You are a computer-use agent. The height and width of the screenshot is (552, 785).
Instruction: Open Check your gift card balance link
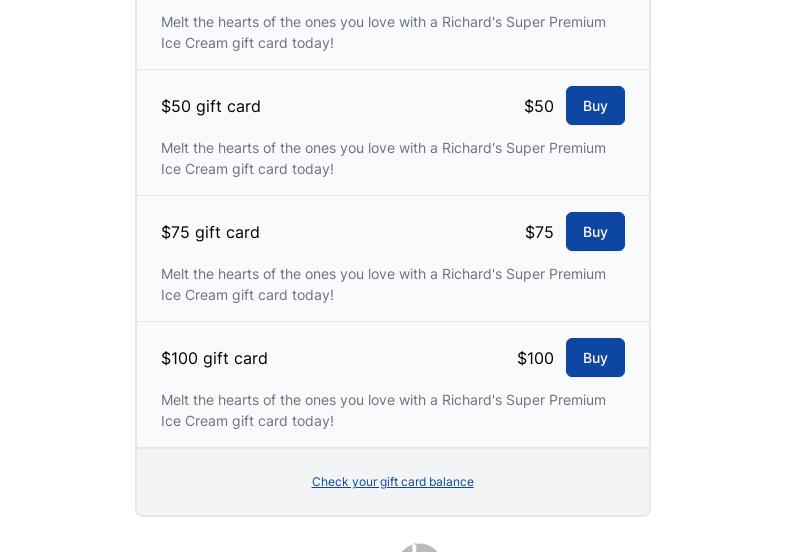tap(393, 482)
